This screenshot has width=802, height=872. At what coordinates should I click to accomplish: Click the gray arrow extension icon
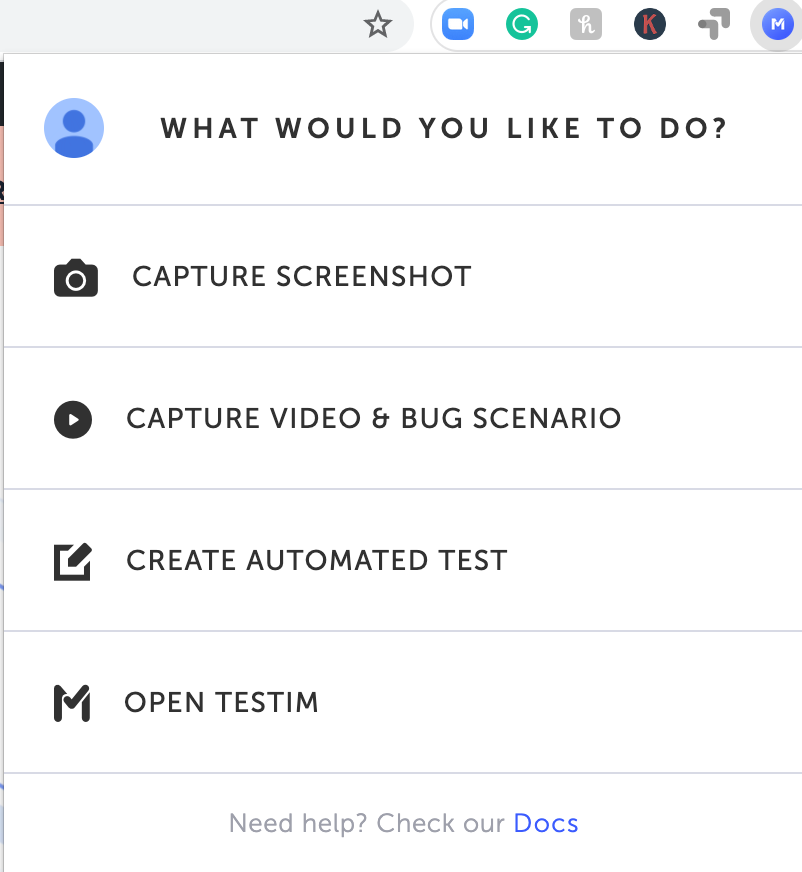coord(713,24)
